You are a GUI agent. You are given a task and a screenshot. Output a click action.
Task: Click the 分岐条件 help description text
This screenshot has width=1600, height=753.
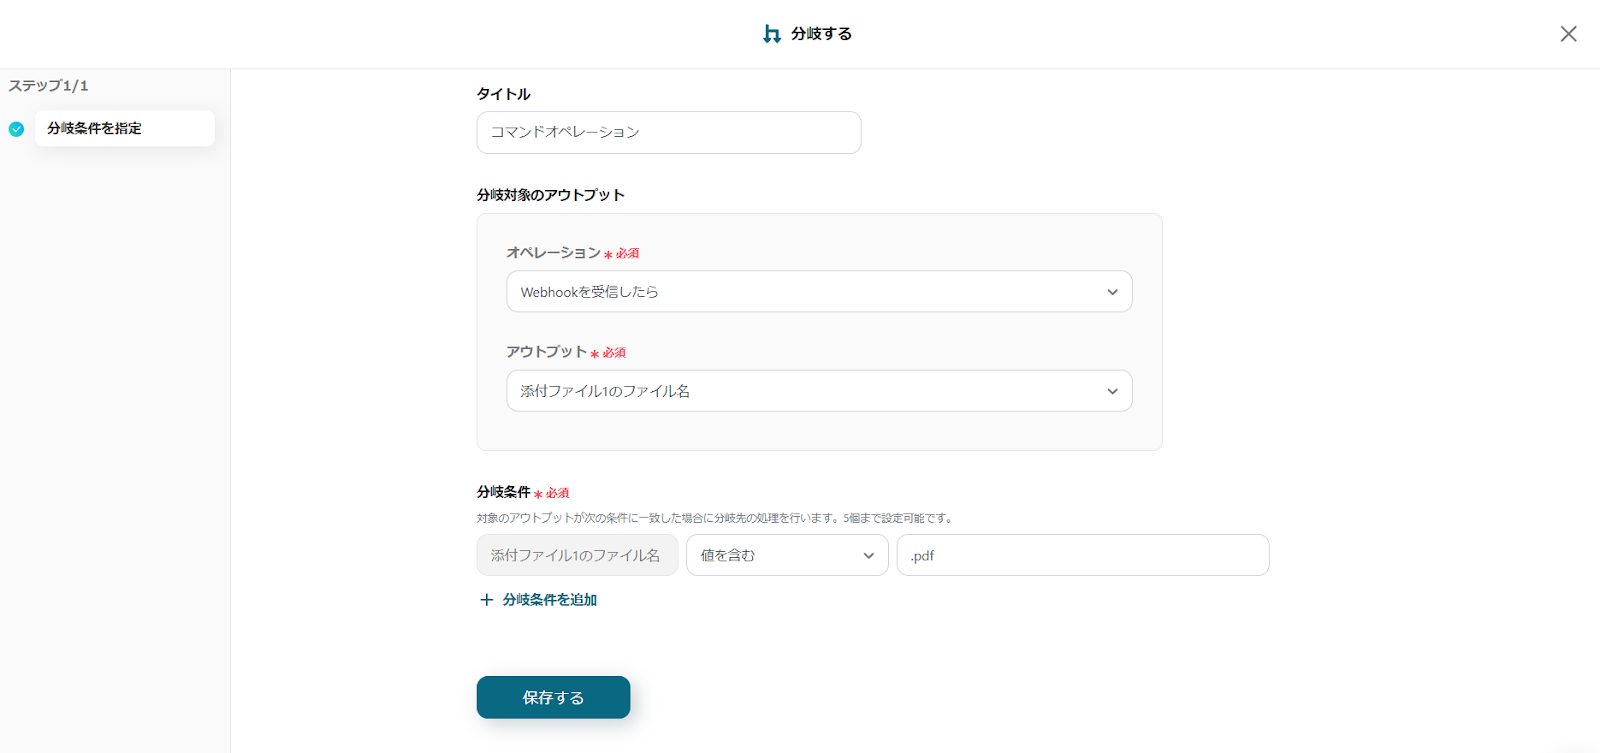[715, 518]
